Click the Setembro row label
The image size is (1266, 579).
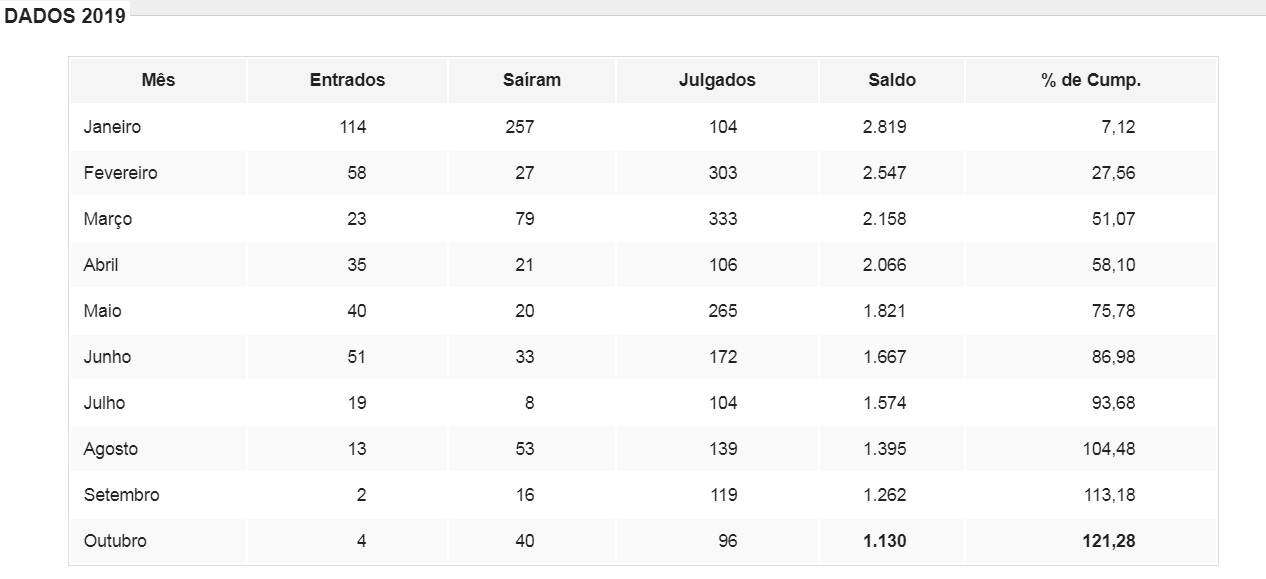pyautogui.click(x=121, y=495)
